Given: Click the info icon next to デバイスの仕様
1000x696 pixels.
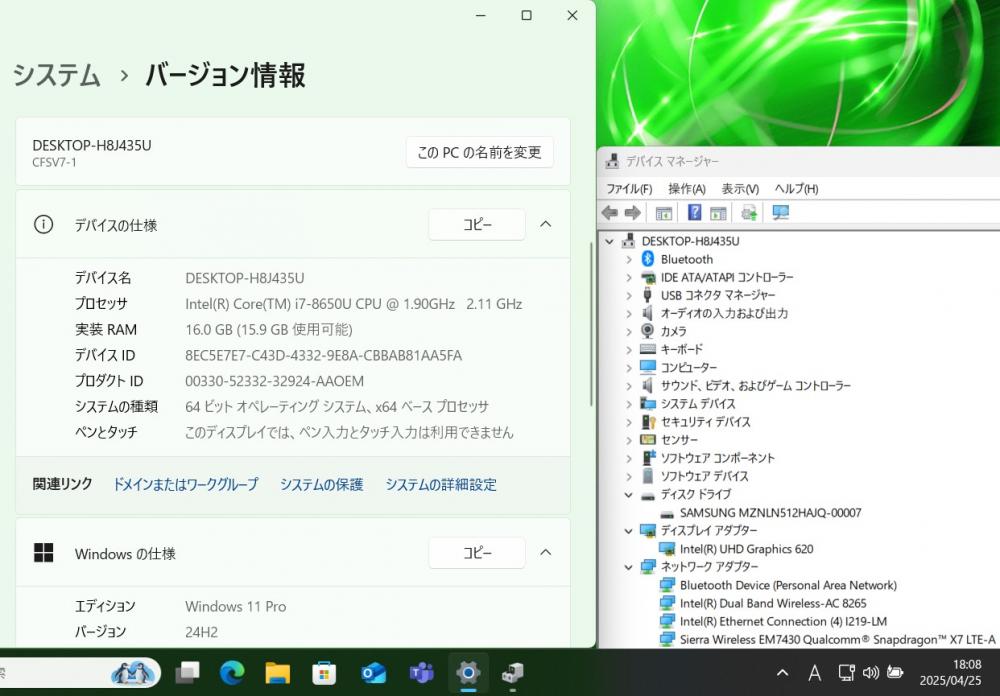Looking at the screenshot, I should coord(43,225).
